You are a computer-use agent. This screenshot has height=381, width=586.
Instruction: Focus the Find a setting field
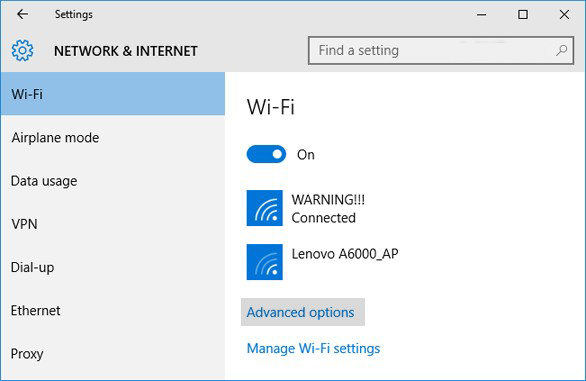(x=441, y=50)
